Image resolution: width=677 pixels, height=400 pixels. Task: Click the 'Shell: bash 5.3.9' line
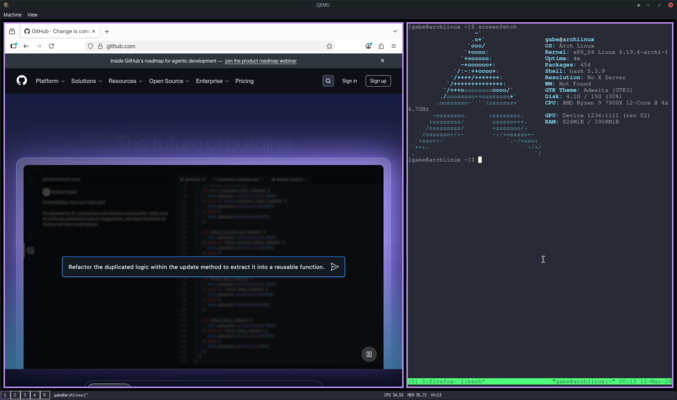tap(575, 71)
